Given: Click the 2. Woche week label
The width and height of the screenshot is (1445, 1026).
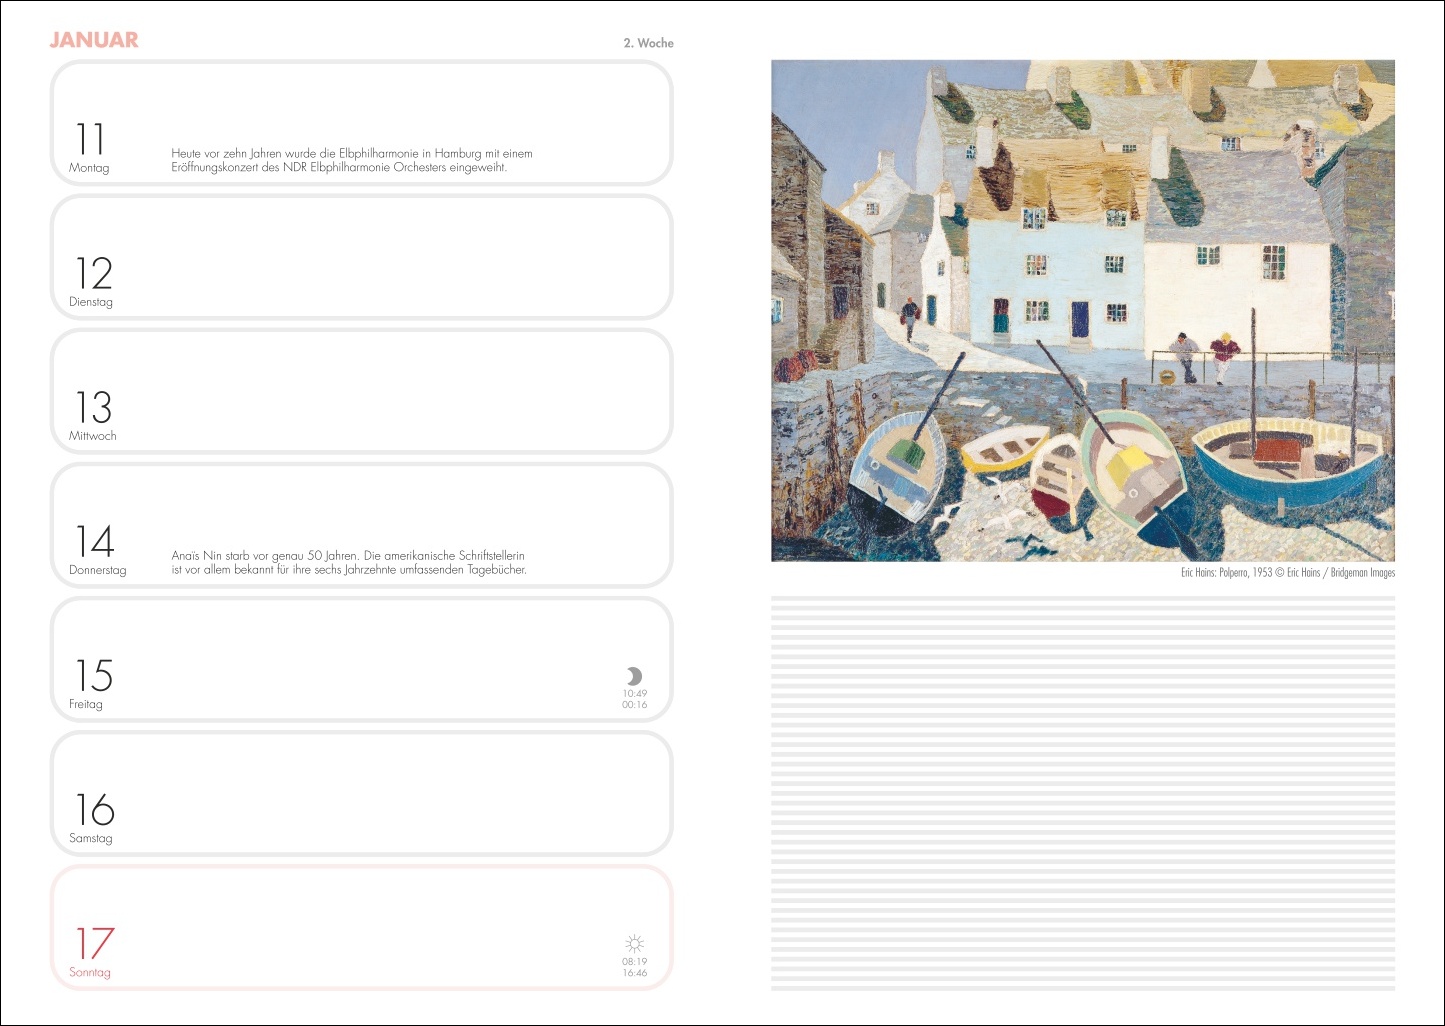Looking at the screenshot, I should tap(648, 43).
